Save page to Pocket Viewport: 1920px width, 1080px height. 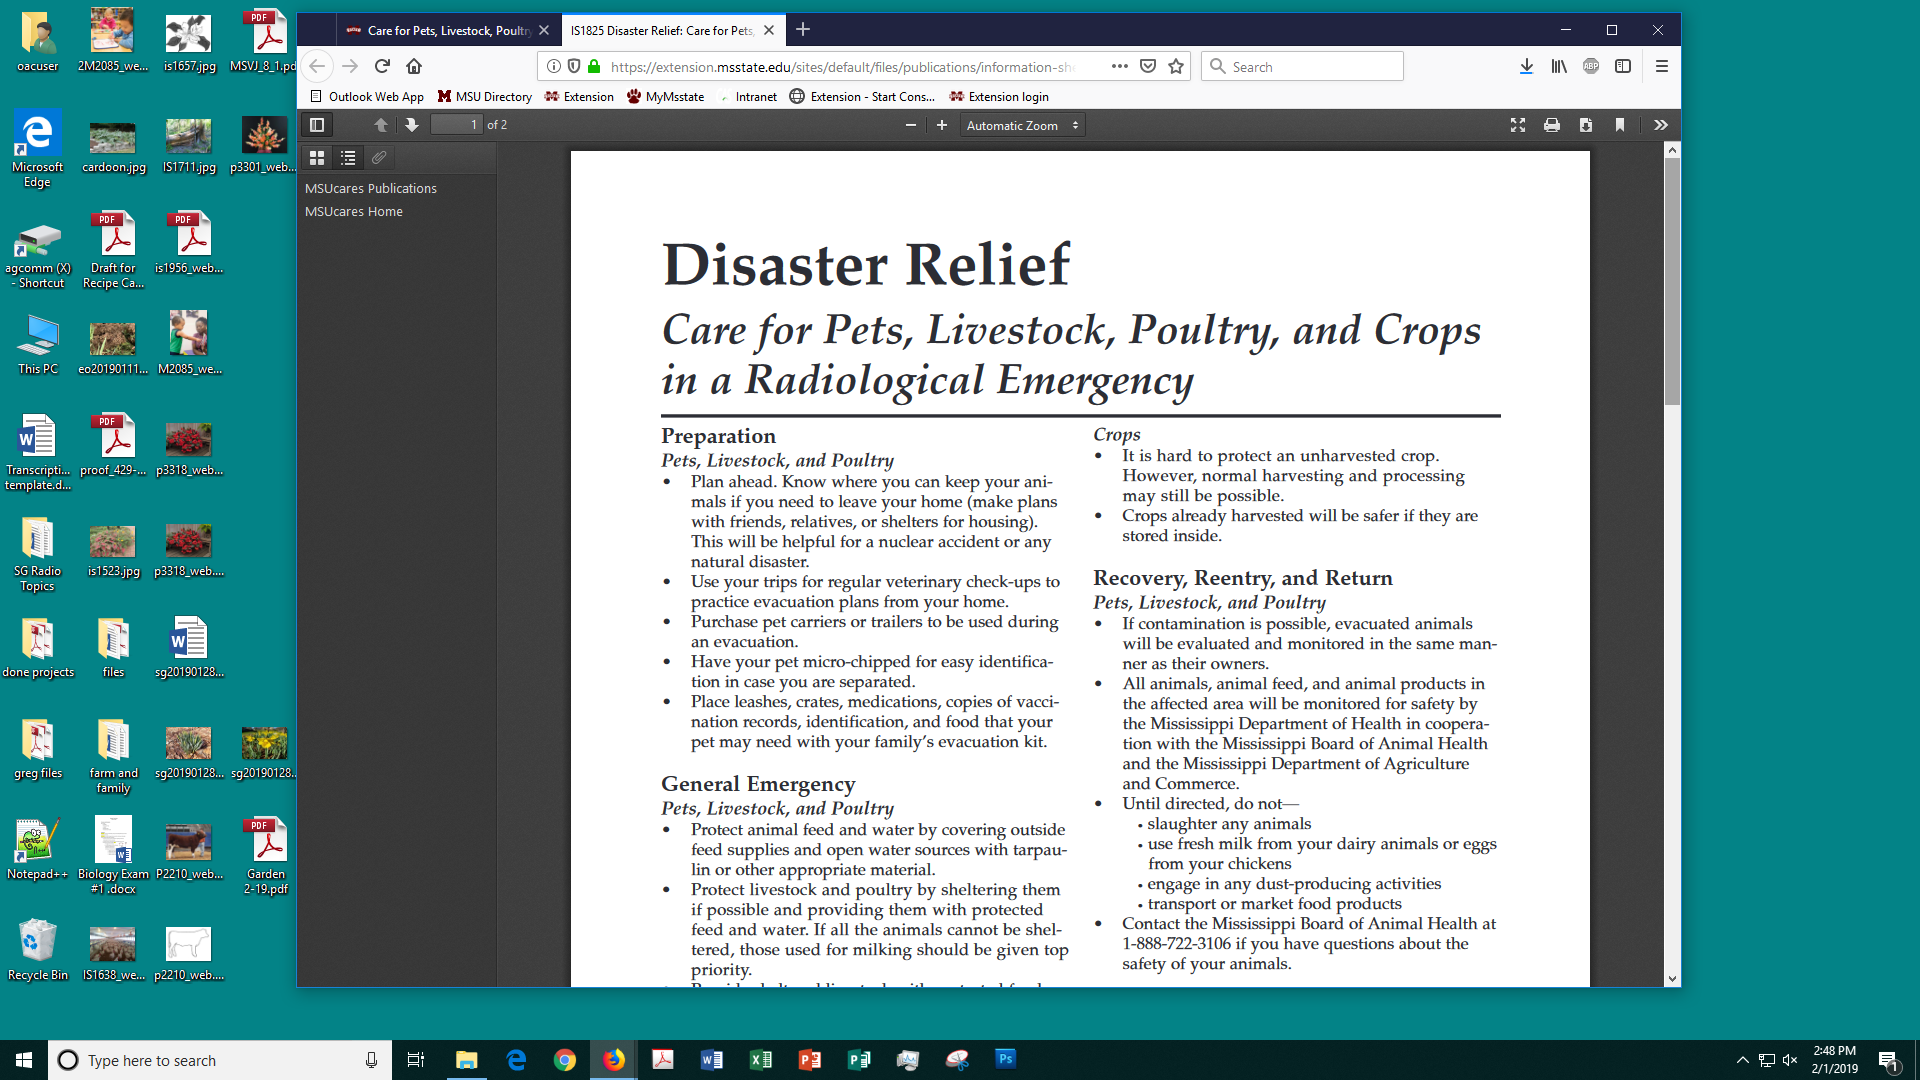tap(1148, 66)
